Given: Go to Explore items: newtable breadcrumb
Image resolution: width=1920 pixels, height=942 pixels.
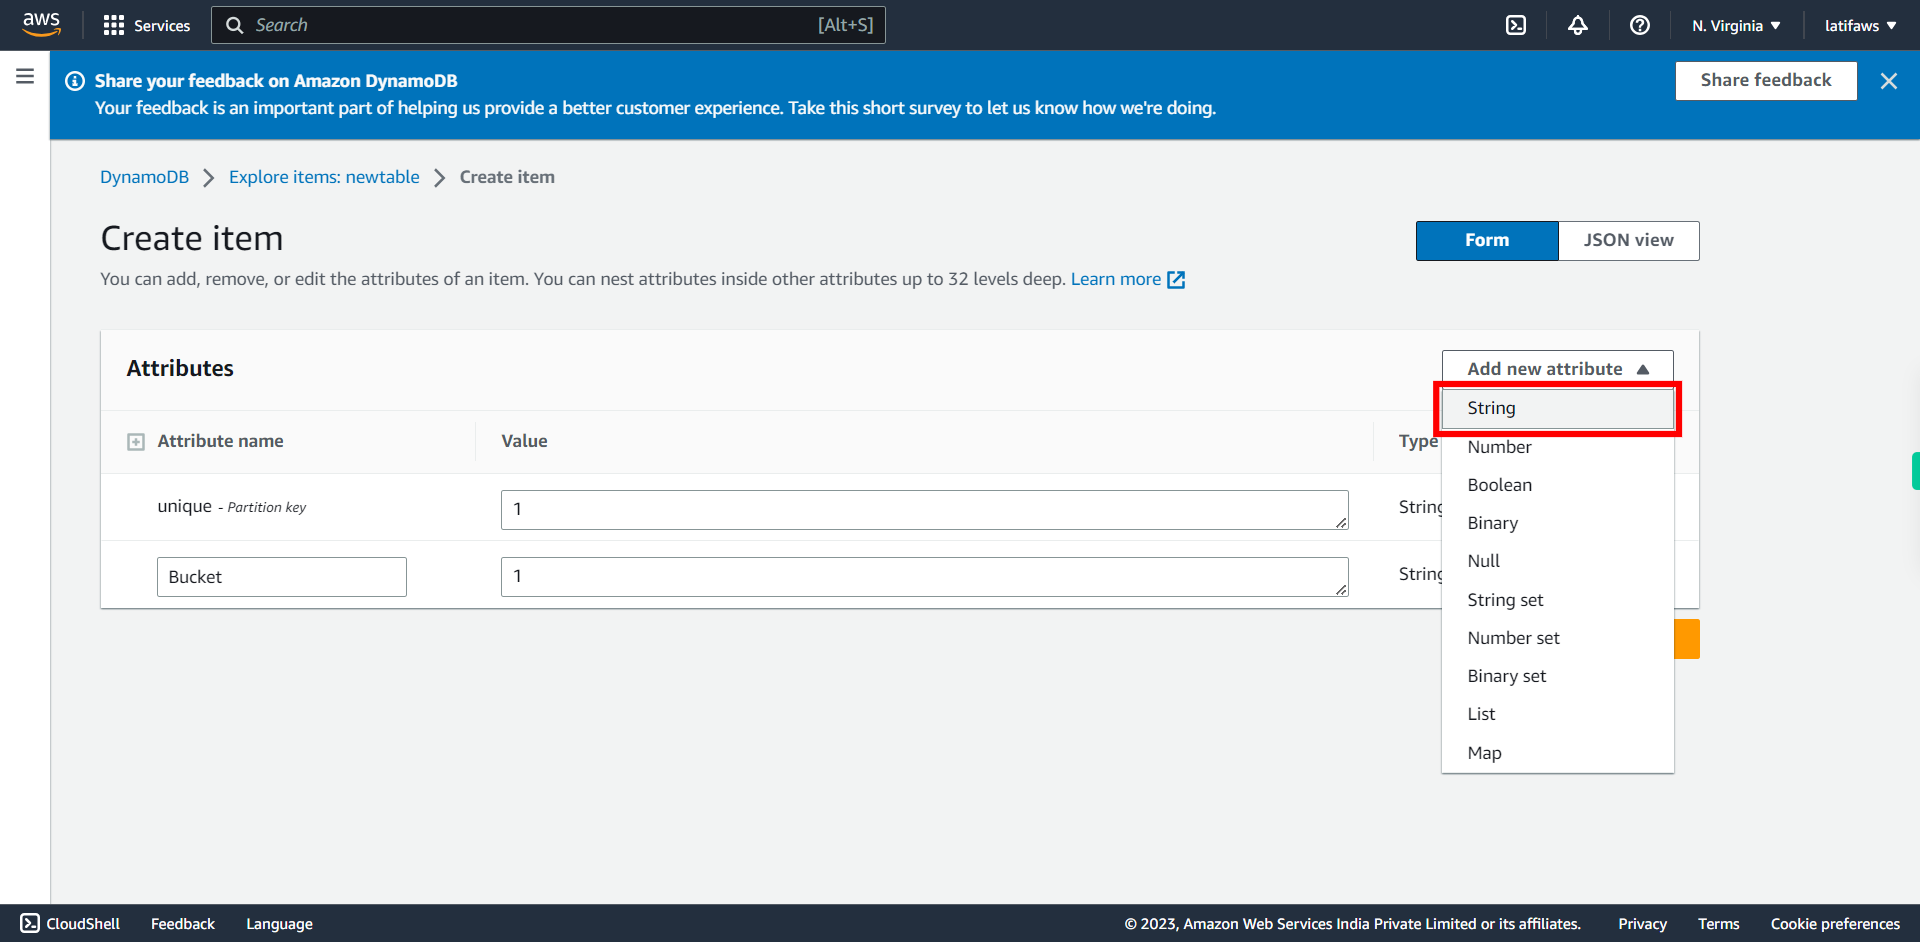Looking at the screenshot, I should tap(324, 177).
